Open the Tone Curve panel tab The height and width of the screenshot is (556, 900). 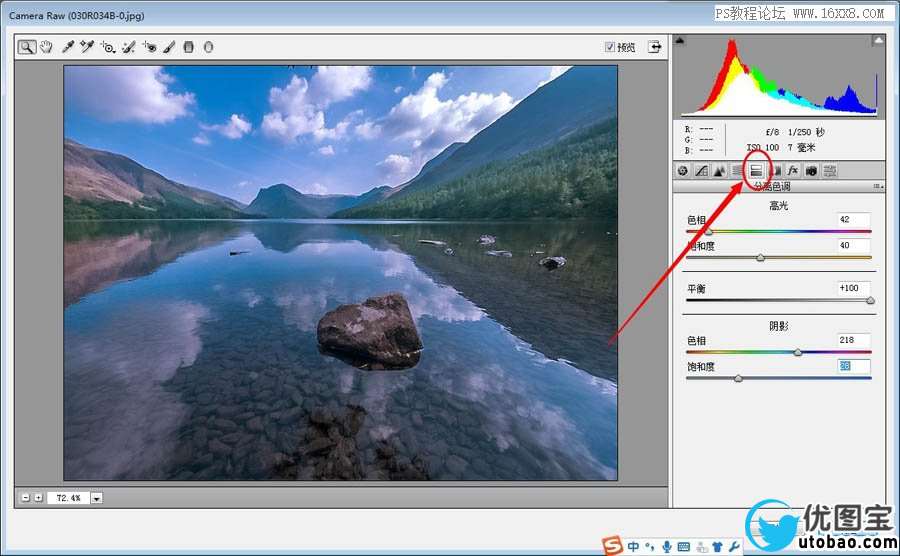click(x=701, y=170)
